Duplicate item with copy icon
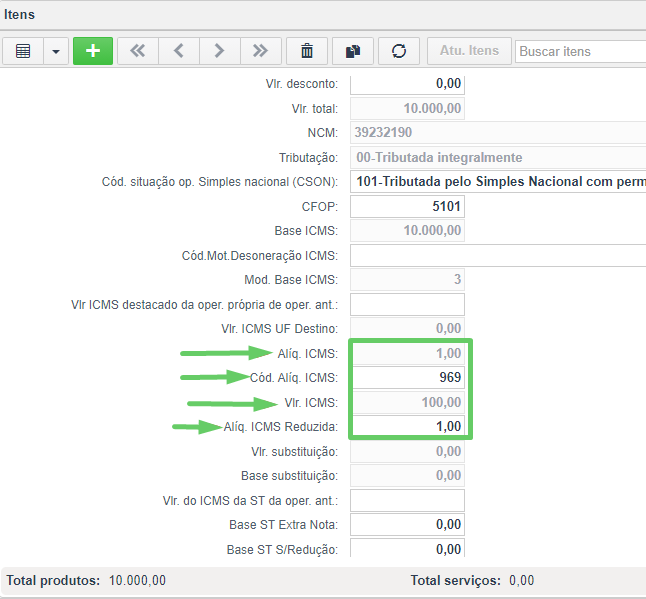 point(353,51)
